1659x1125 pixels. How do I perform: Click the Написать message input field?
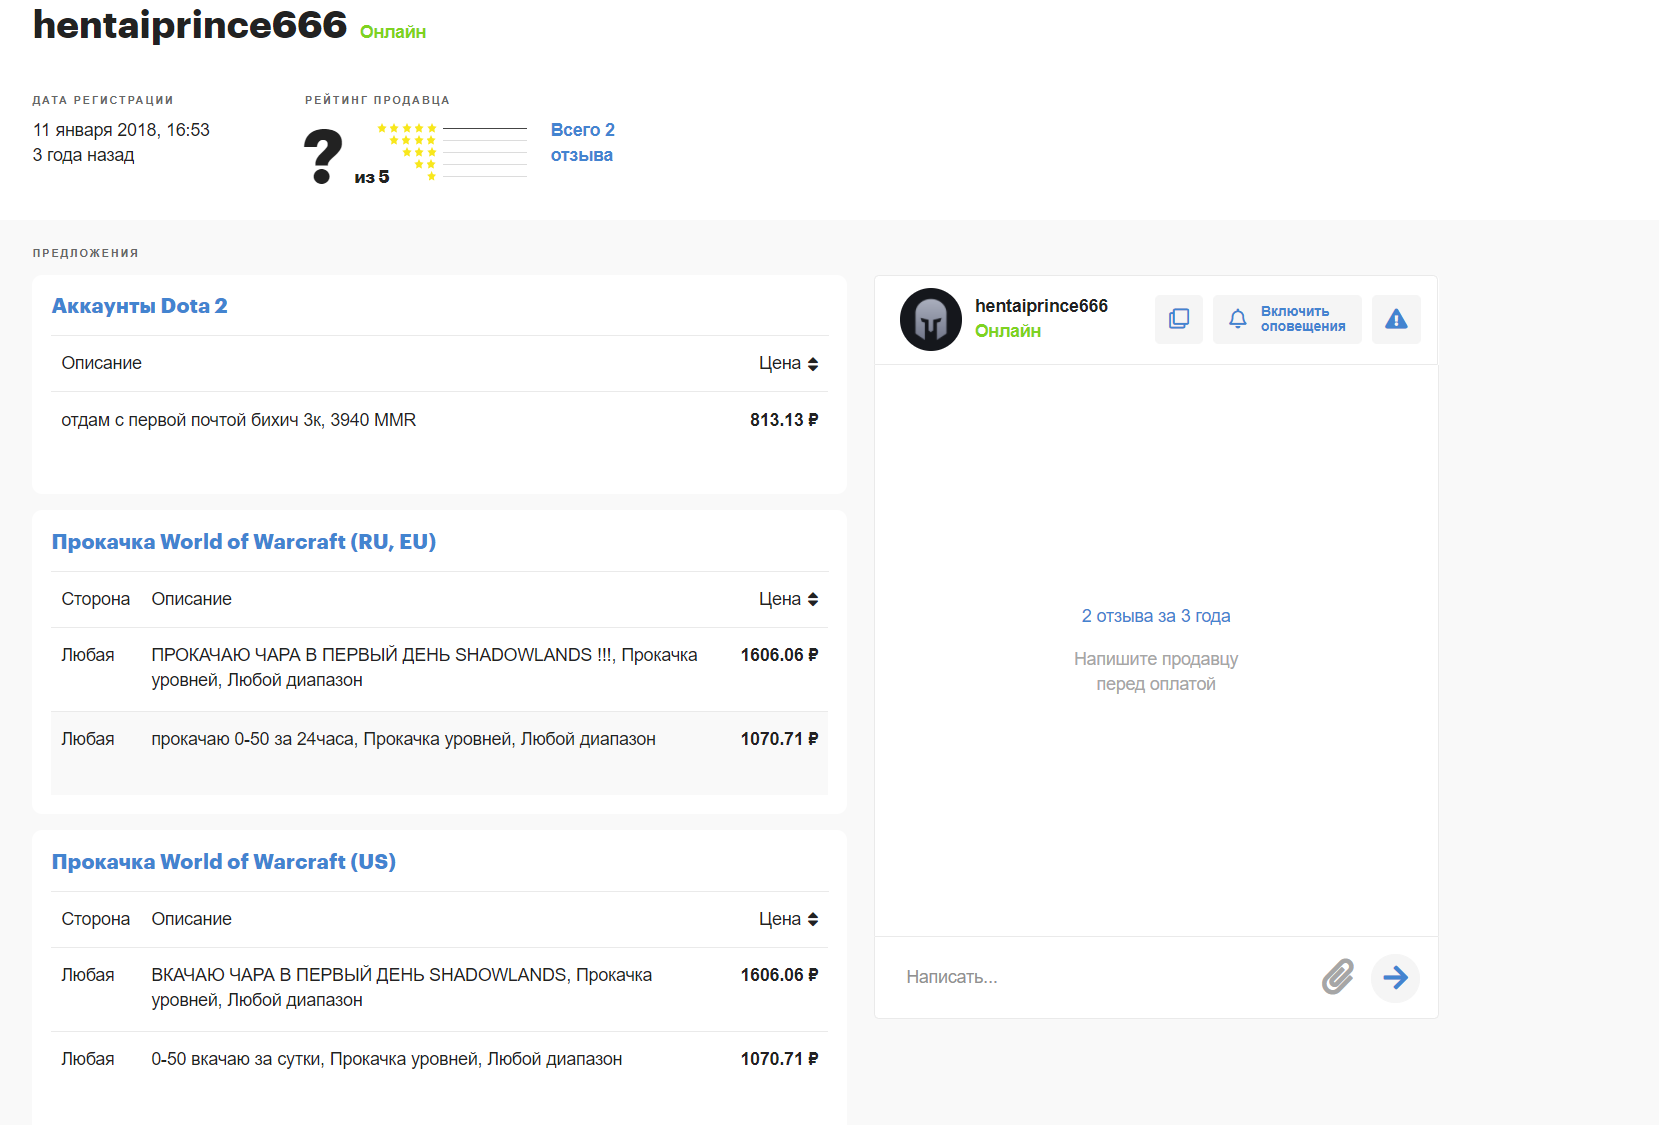pyautogui.click(x=1100, y=977)
